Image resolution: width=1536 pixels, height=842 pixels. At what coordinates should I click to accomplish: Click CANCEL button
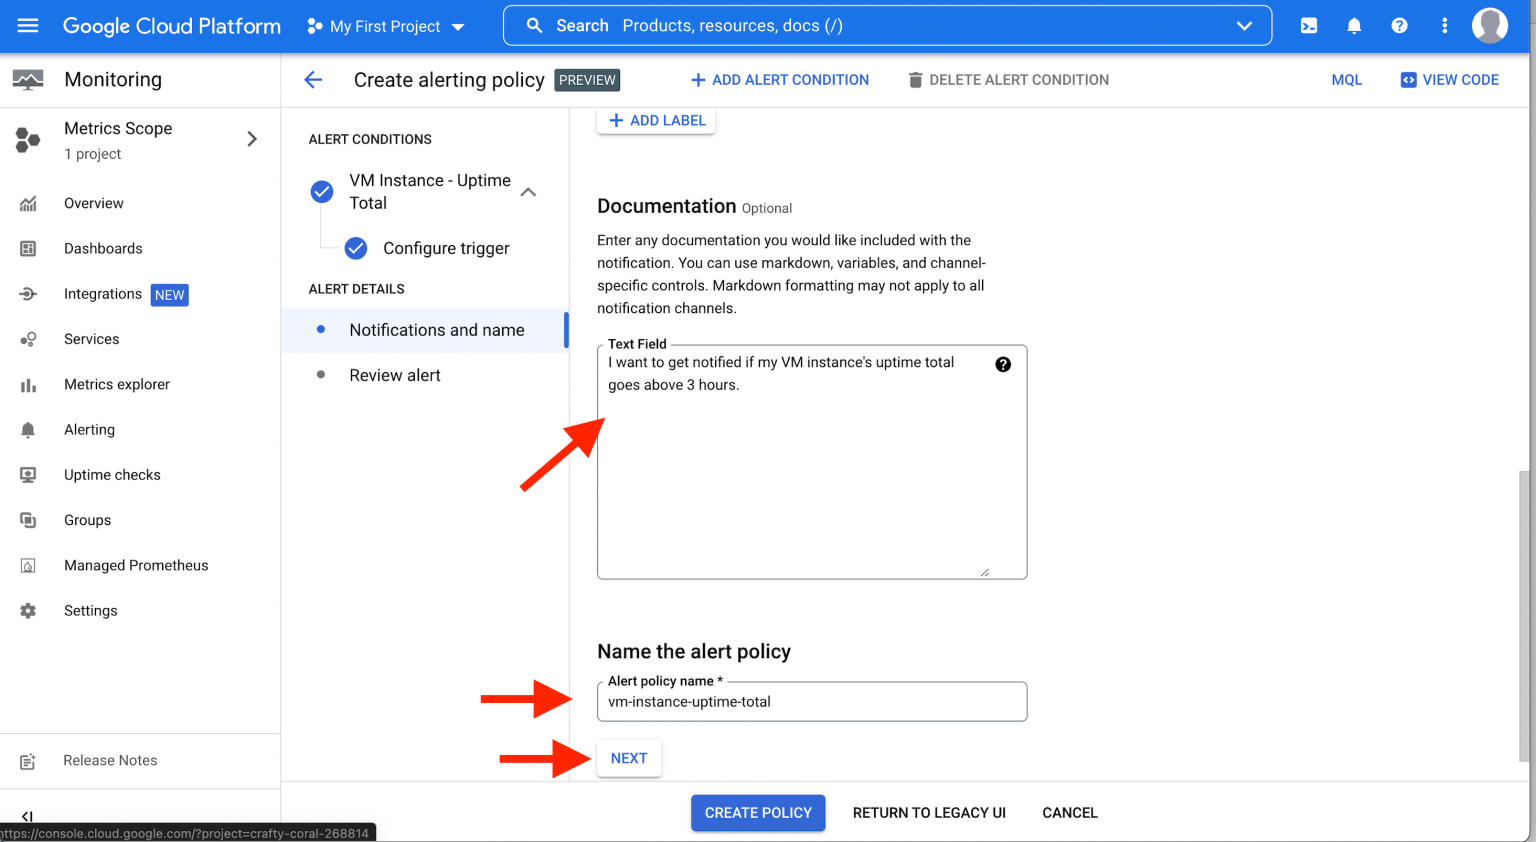pyautogui.click(x=1070, y=813)
